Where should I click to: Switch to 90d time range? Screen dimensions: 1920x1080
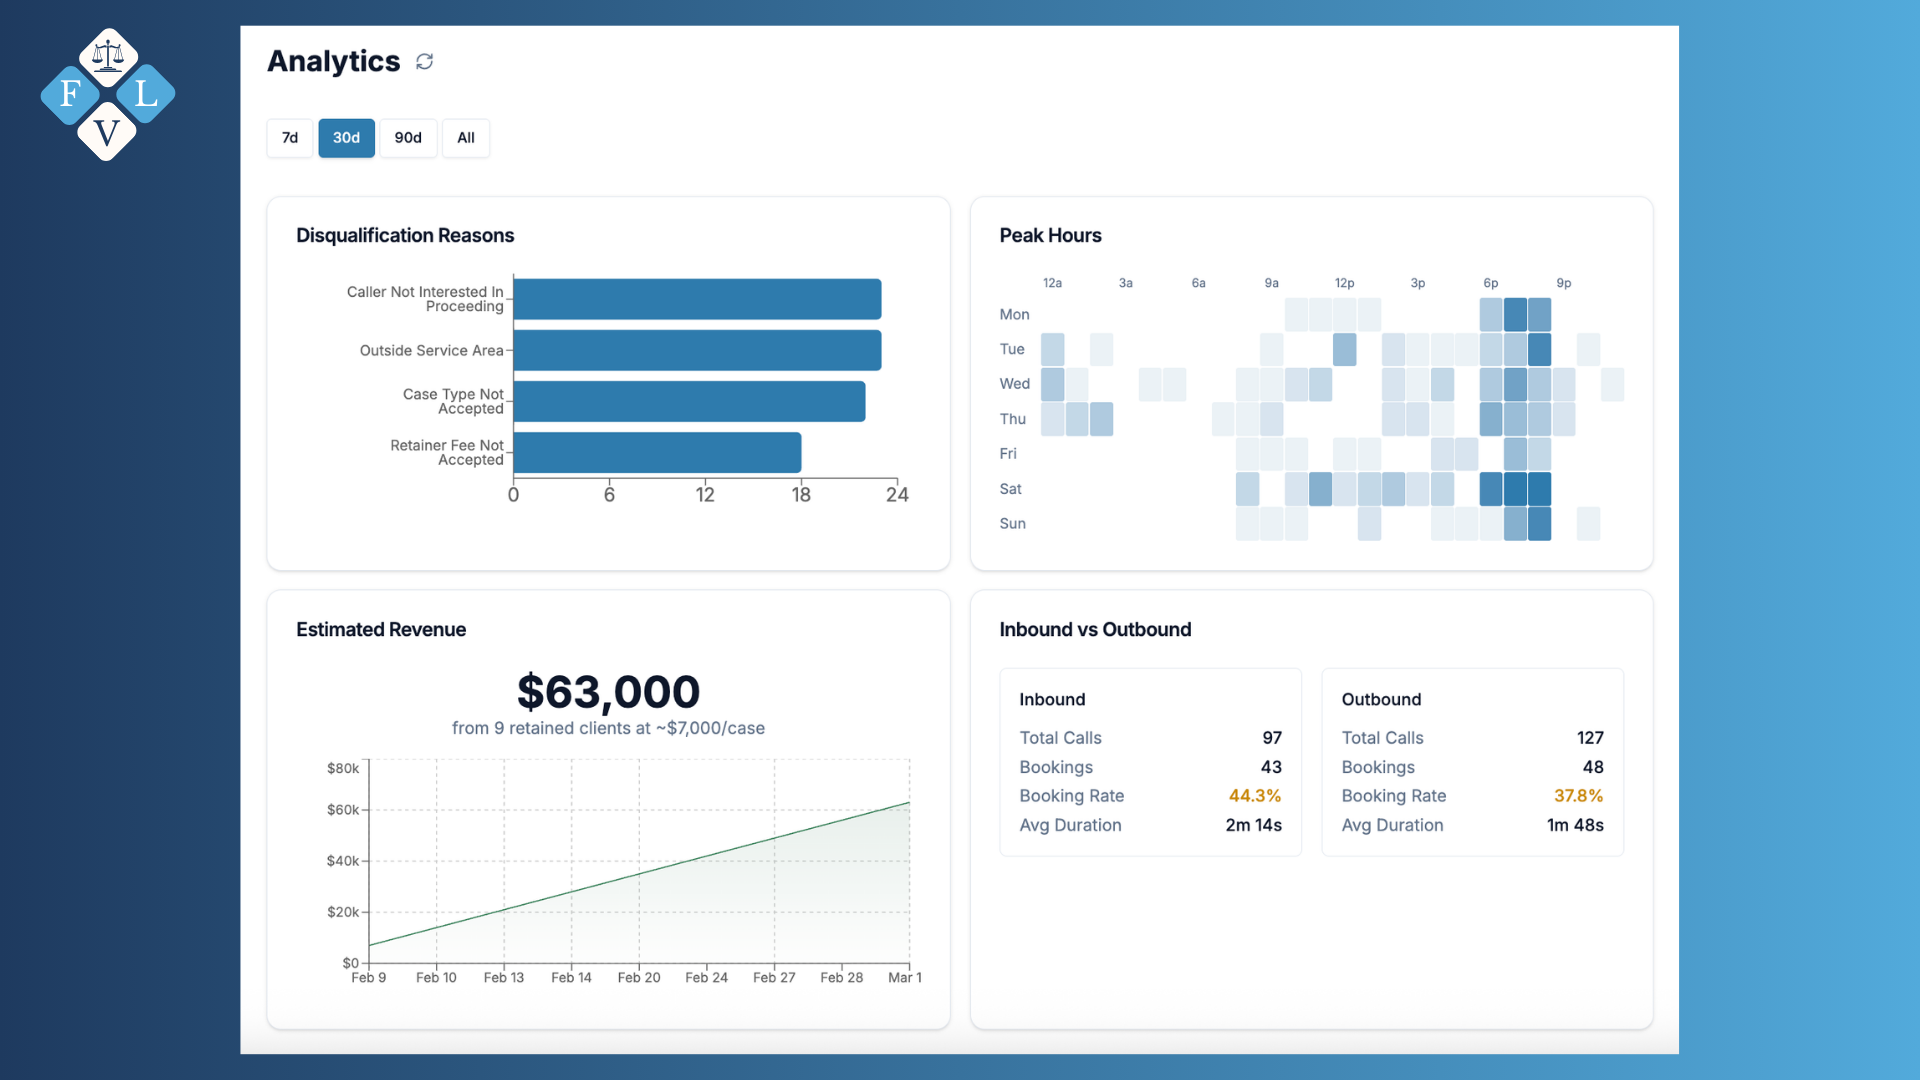[x=408, y=138]
